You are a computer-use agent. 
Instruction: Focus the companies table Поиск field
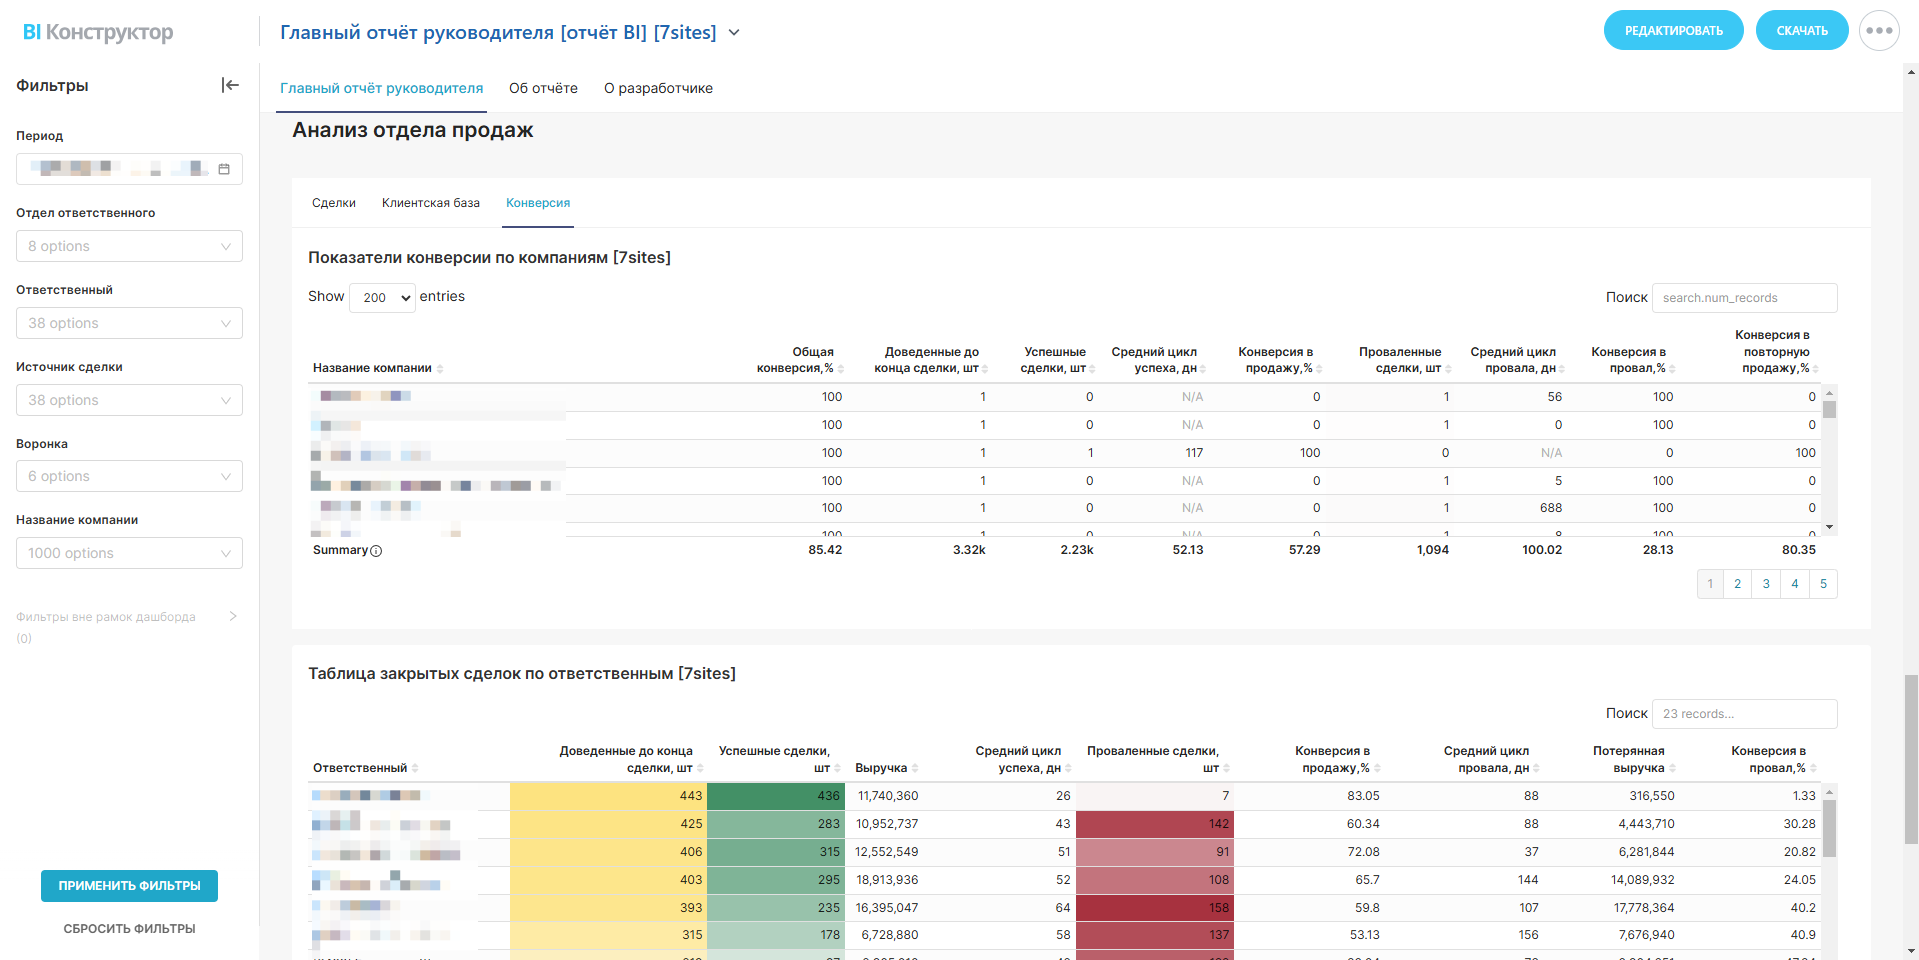tap(1744, 298)
